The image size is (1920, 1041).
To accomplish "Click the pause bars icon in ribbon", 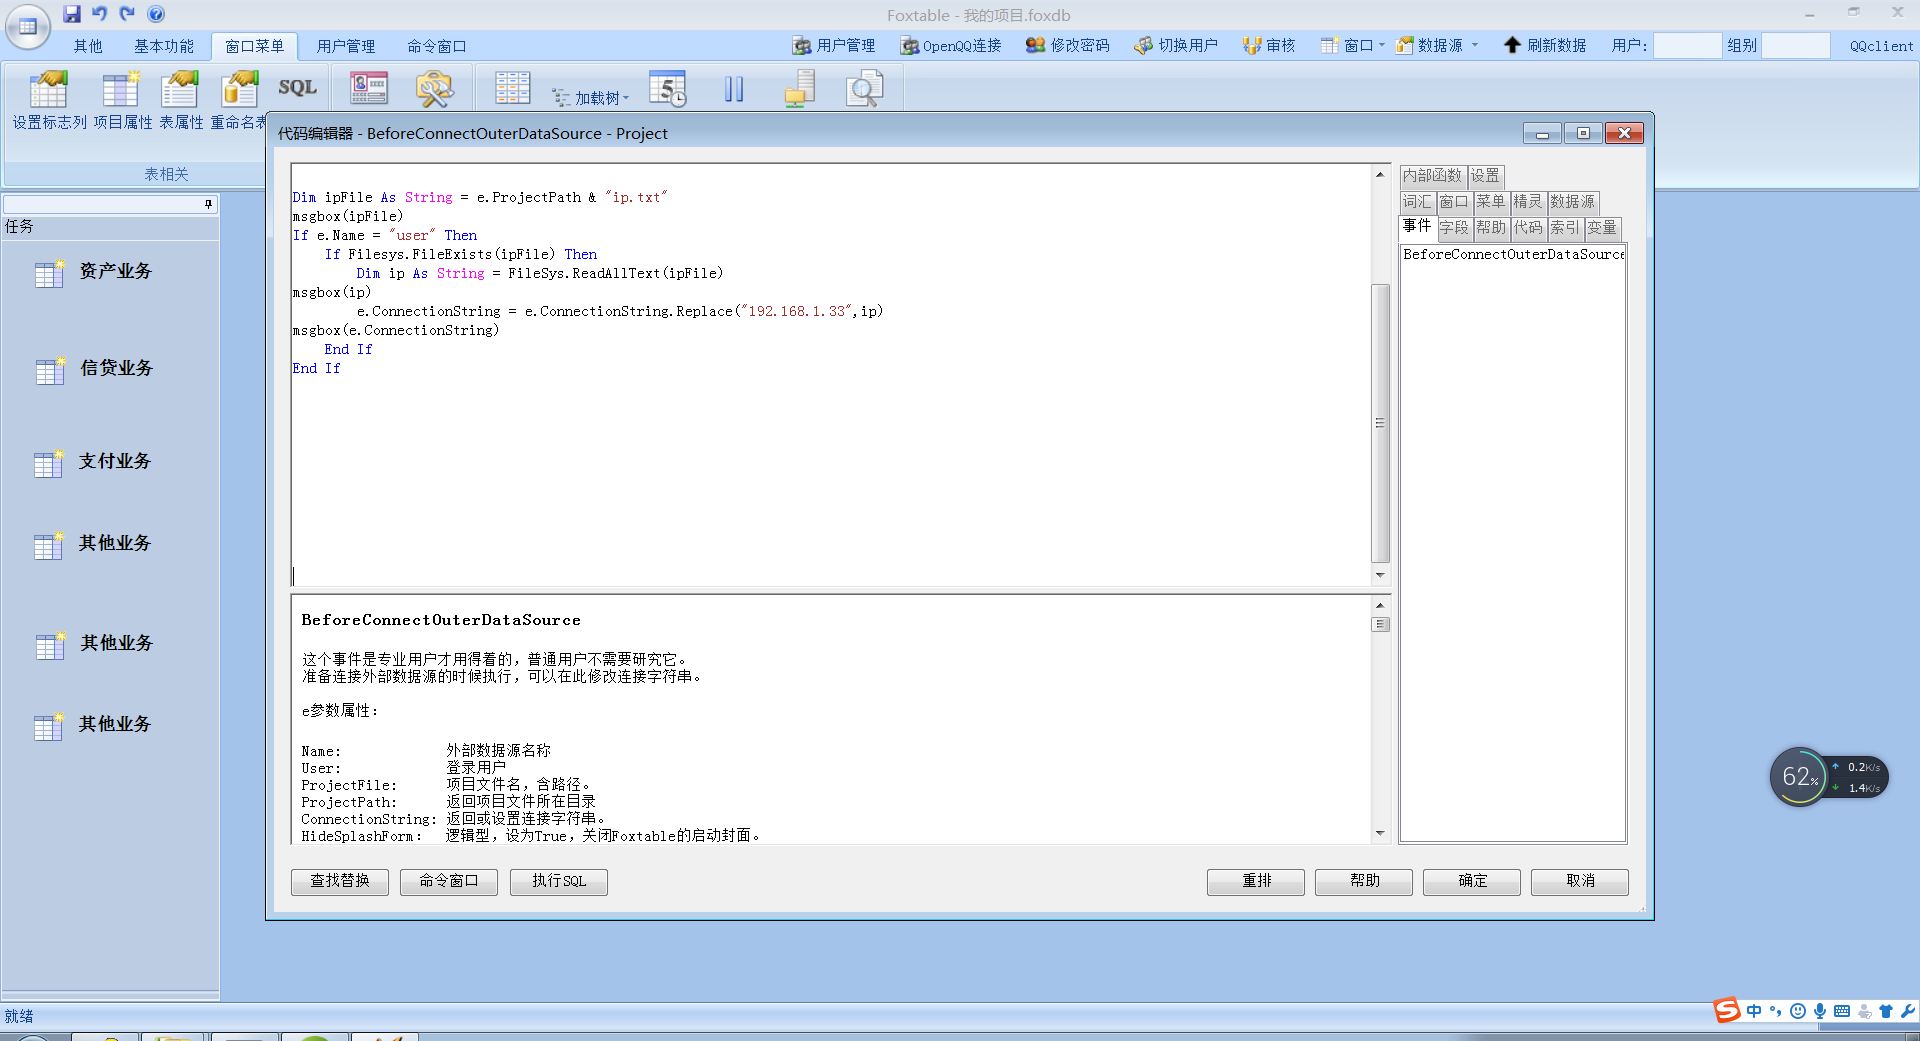I will [734, 89].
